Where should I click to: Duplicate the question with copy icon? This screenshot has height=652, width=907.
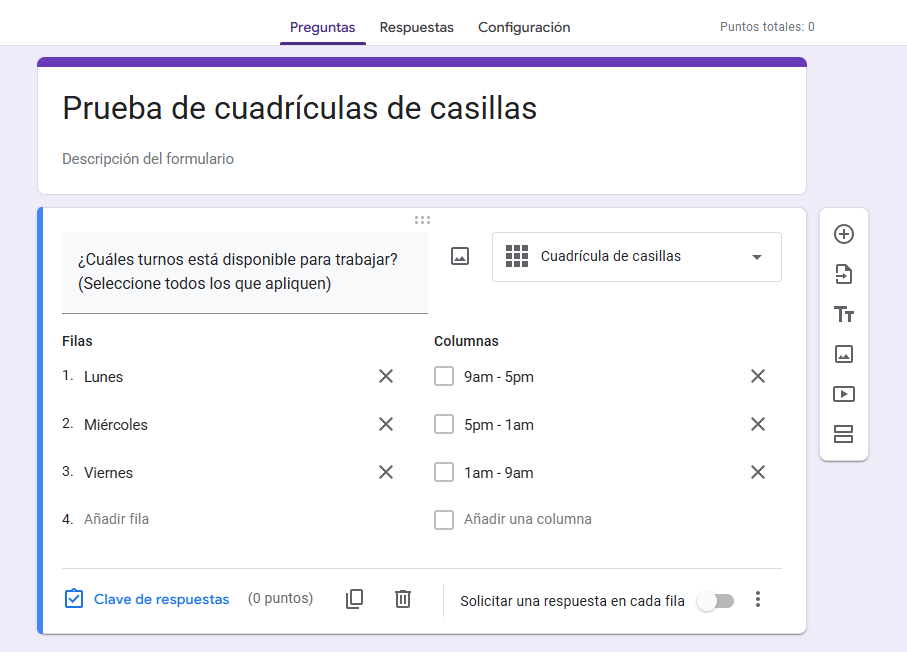(x=354, y=599)
